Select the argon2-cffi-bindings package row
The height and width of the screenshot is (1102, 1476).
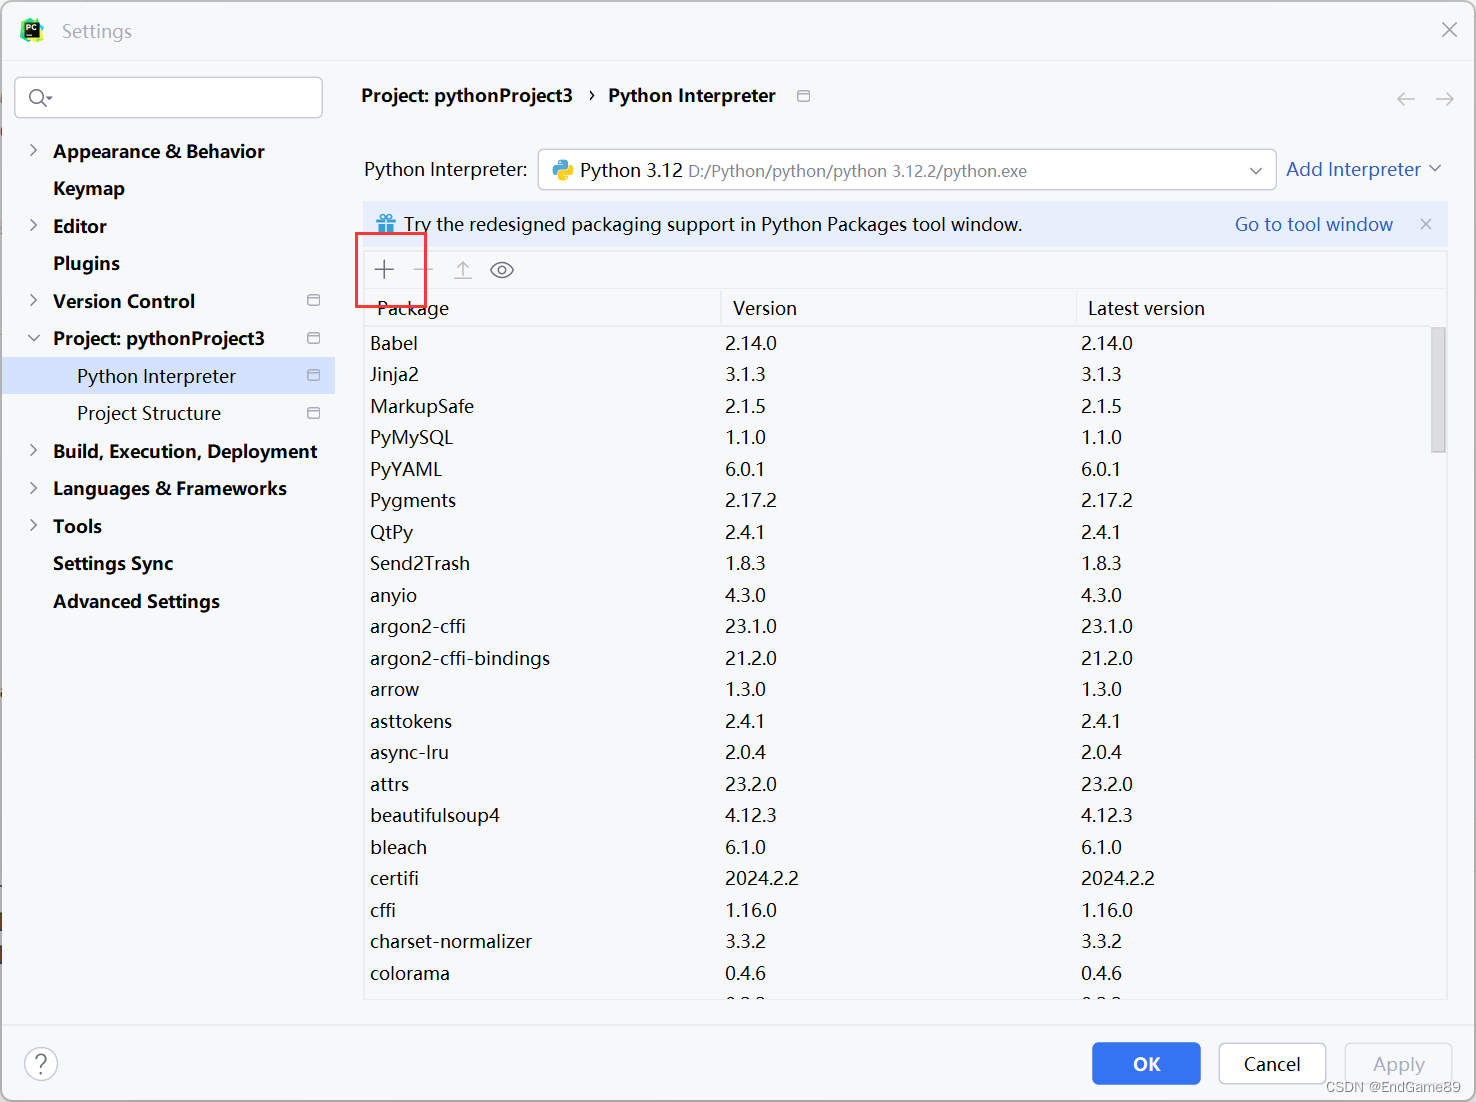pyautogui.click(x=897, y=658)
